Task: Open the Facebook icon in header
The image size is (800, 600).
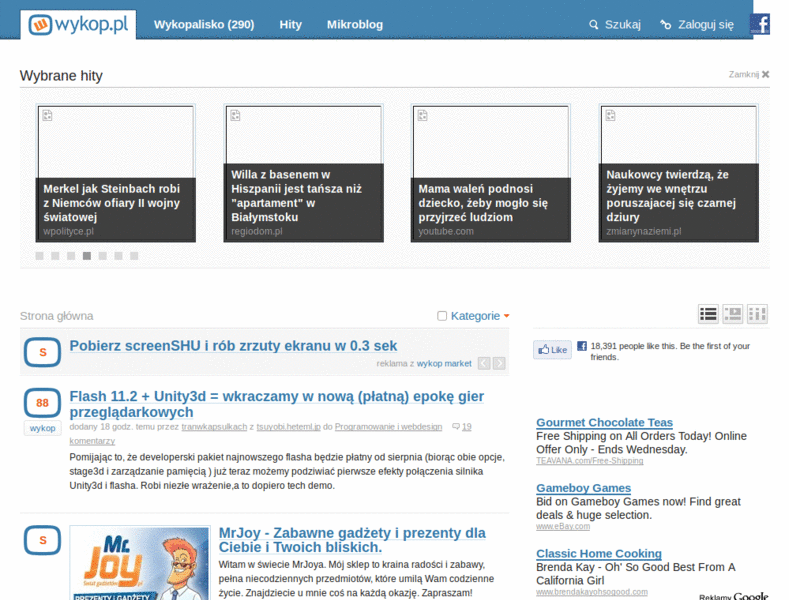Action: click(759, 24)
